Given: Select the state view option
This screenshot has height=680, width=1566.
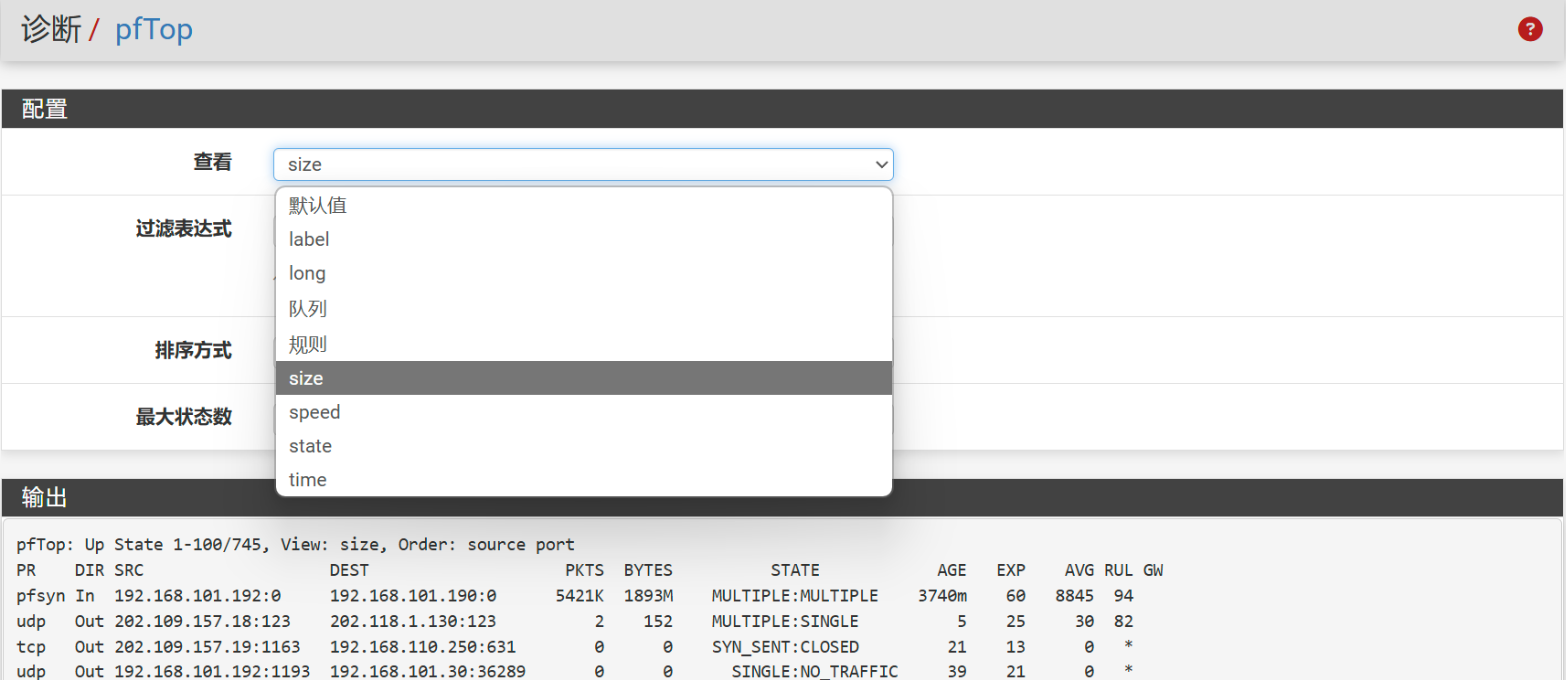Looking at the screenshot, I should (310, 446).
